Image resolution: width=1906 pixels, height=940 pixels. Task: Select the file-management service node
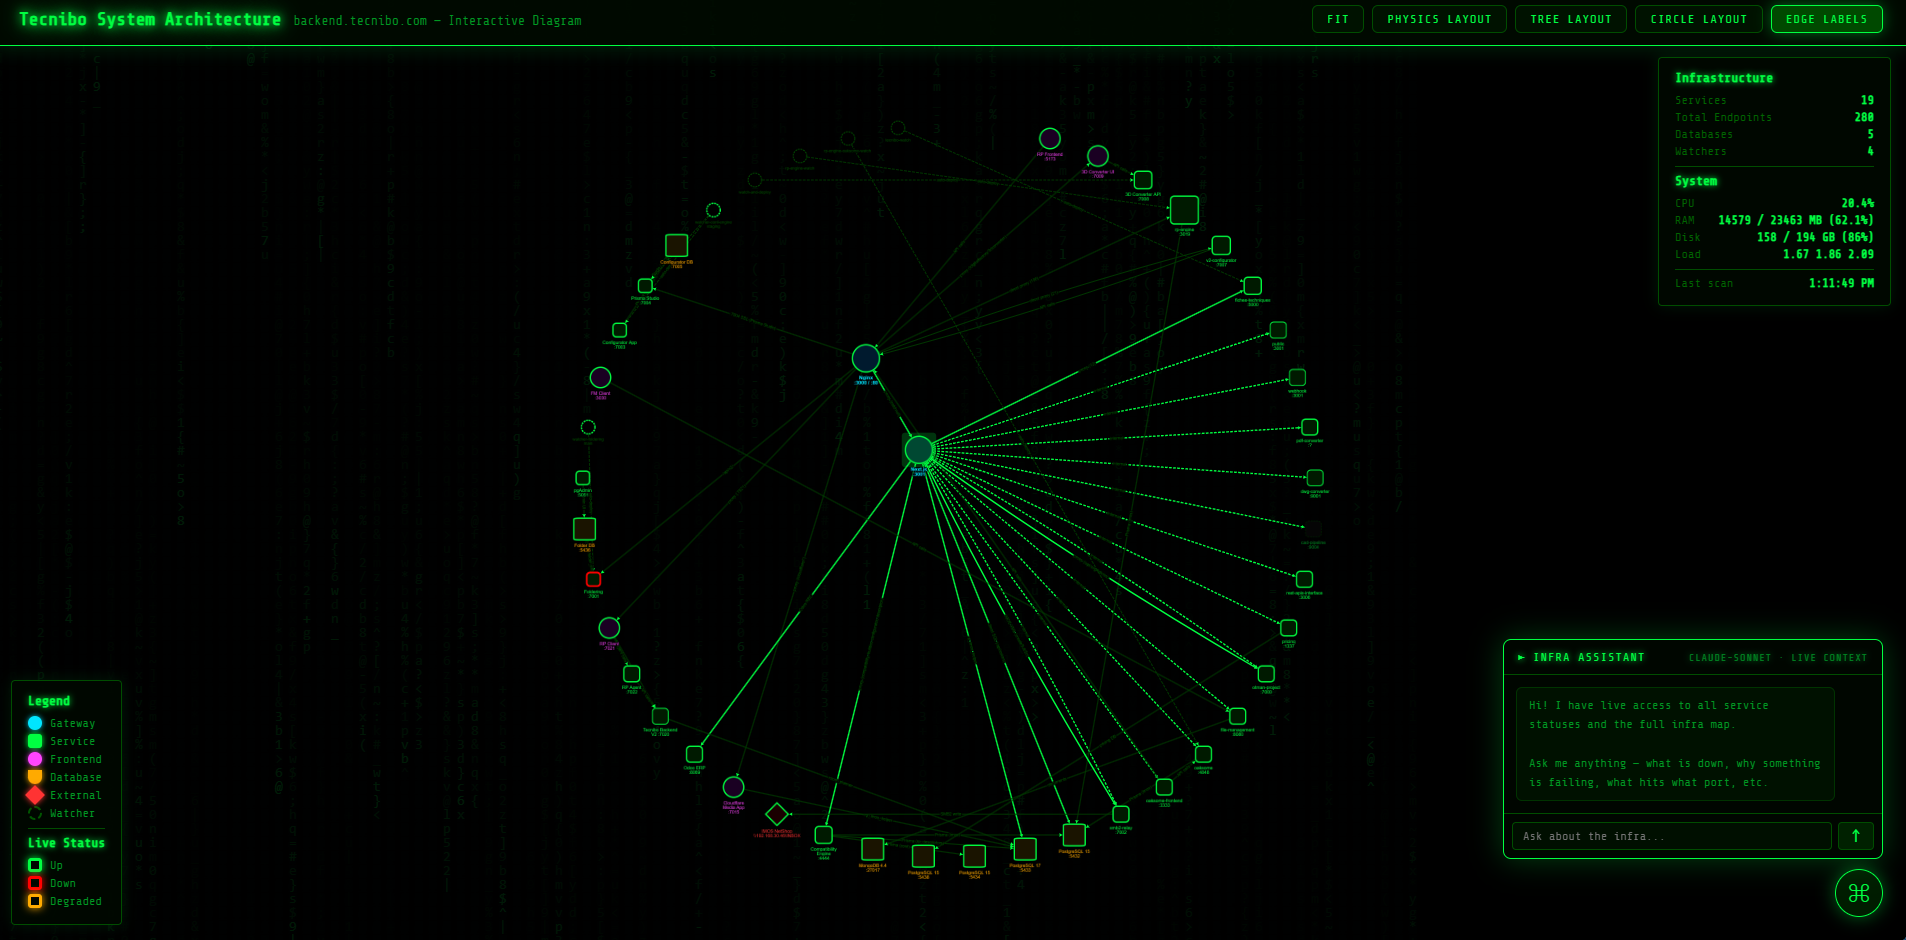point(1237,716)
